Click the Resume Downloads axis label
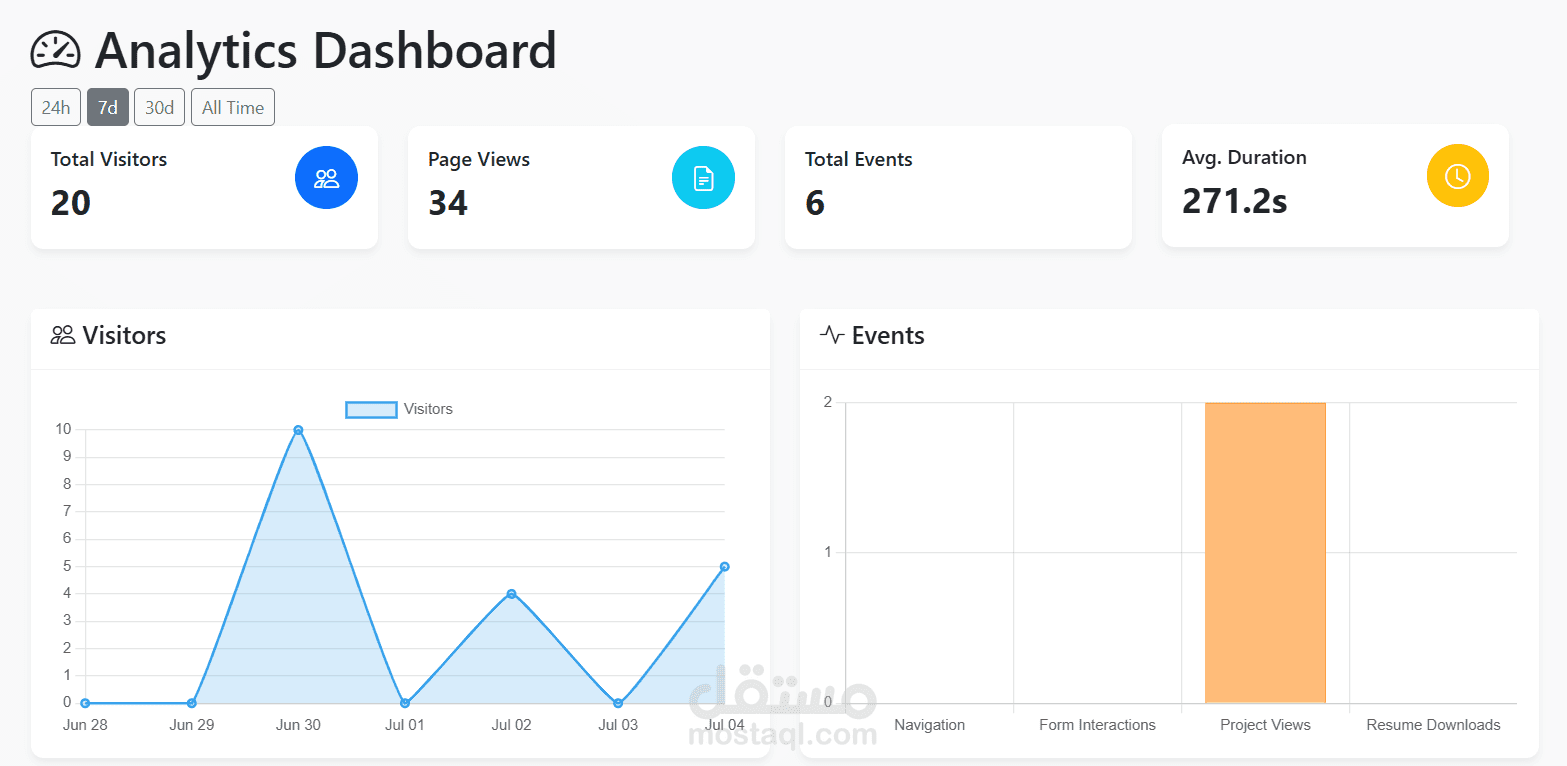Image resolution: width=1567 pixels, height=766 pixels. (x=1433, y=725)
